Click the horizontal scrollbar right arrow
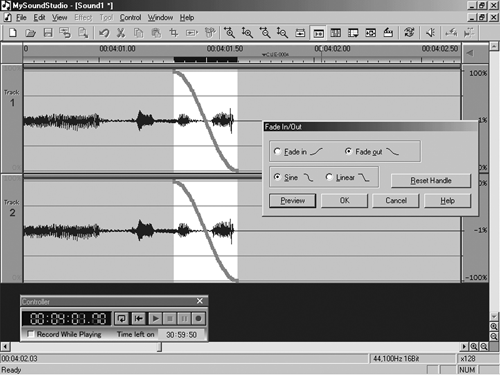 pyautogui.click(x=464, y=347)
